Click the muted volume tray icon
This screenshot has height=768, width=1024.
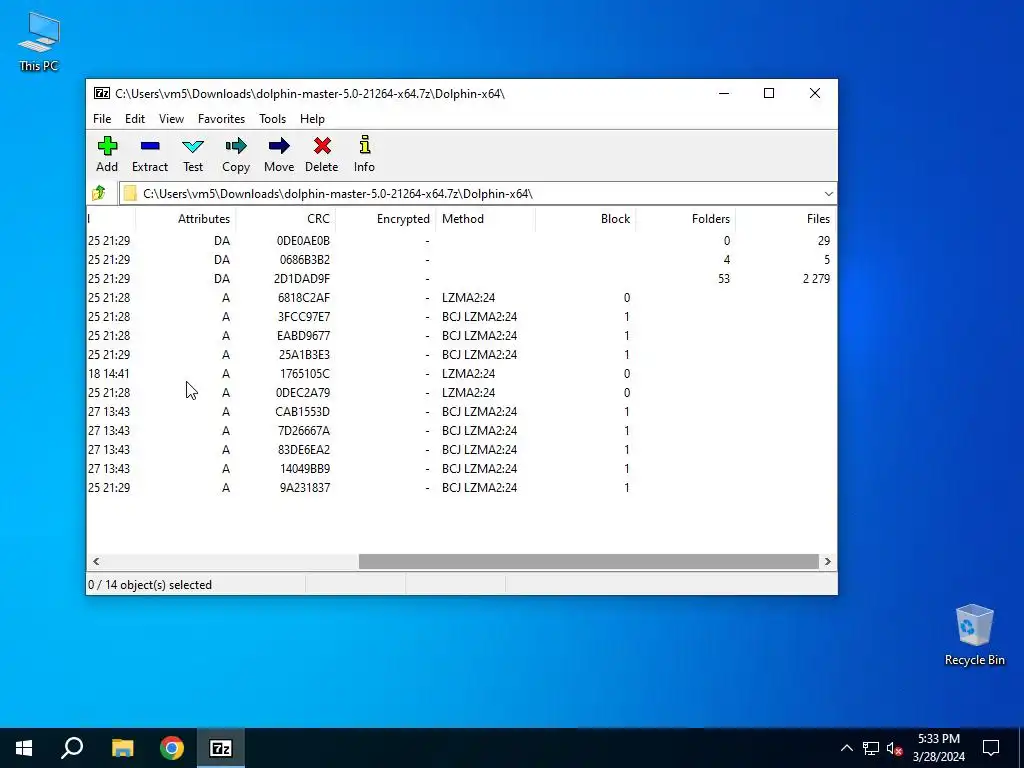click(894, 748)
